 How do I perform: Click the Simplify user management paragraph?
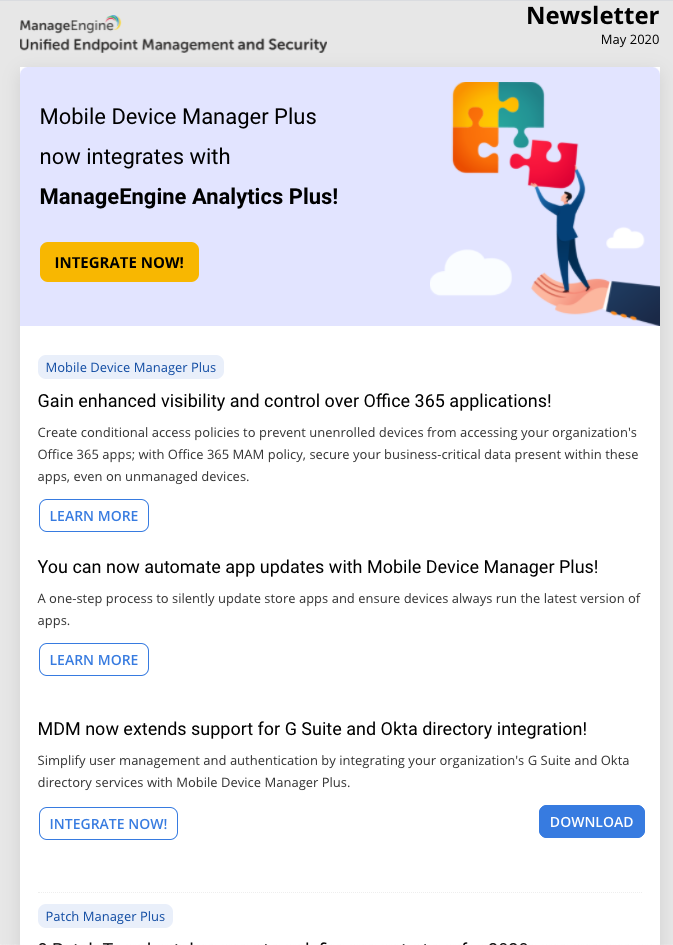pyautogui.click(x=333, y=771)
